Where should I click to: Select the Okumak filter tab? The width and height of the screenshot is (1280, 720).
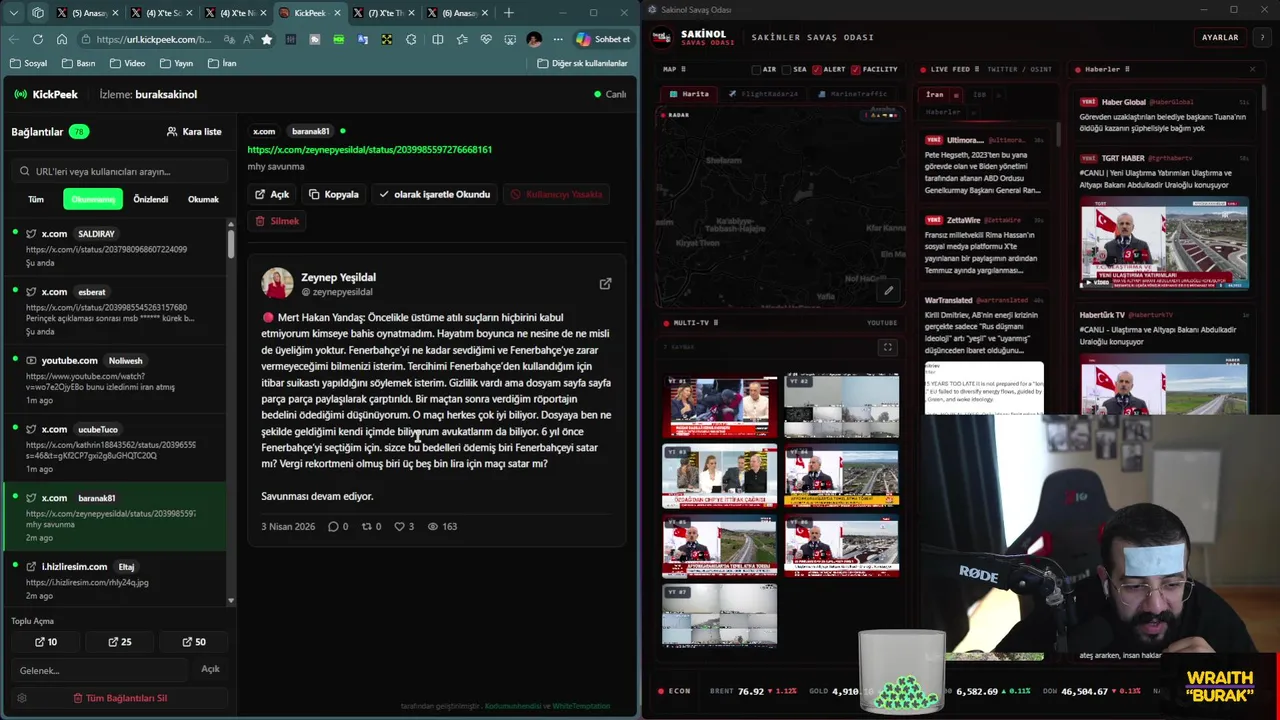tap(203, 199)
